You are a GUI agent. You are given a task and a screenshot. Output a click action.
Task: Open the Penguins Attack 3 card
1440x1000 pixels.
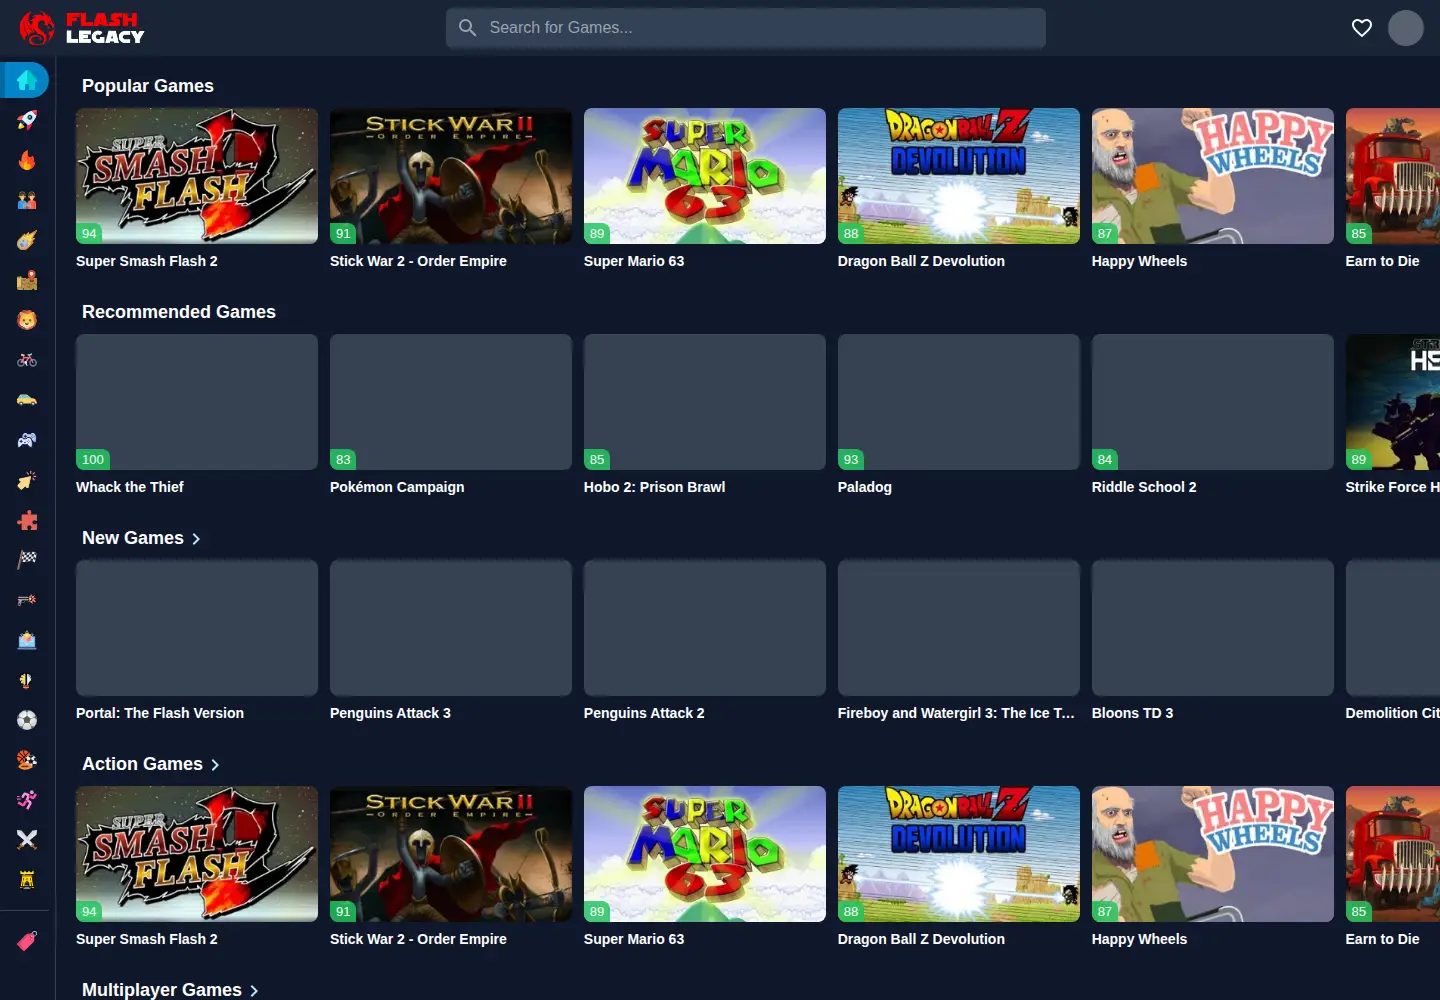pos(451,628)
